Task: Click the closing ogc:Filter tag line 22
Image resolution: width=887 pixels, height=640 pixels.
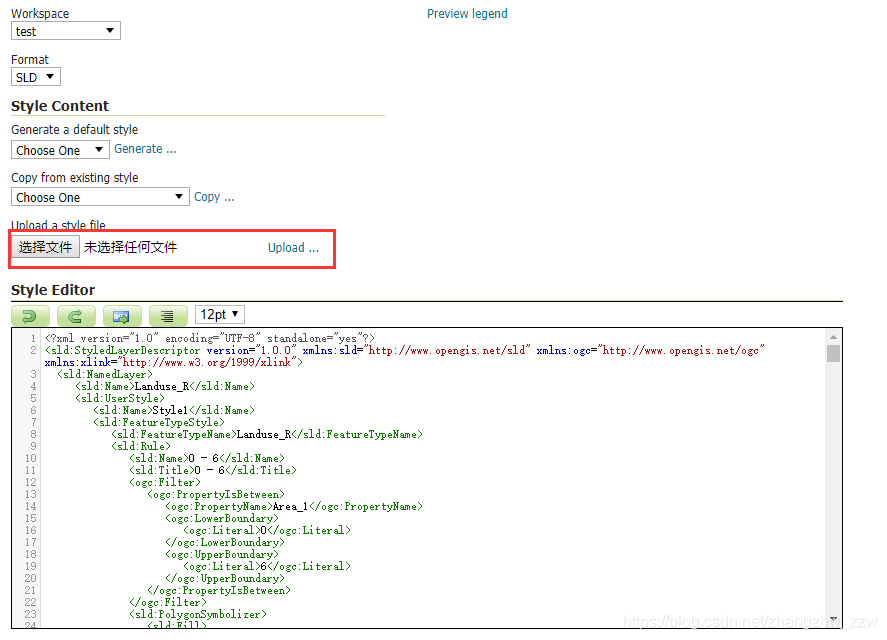Action: pyautogui.click(x=168, y=602)
